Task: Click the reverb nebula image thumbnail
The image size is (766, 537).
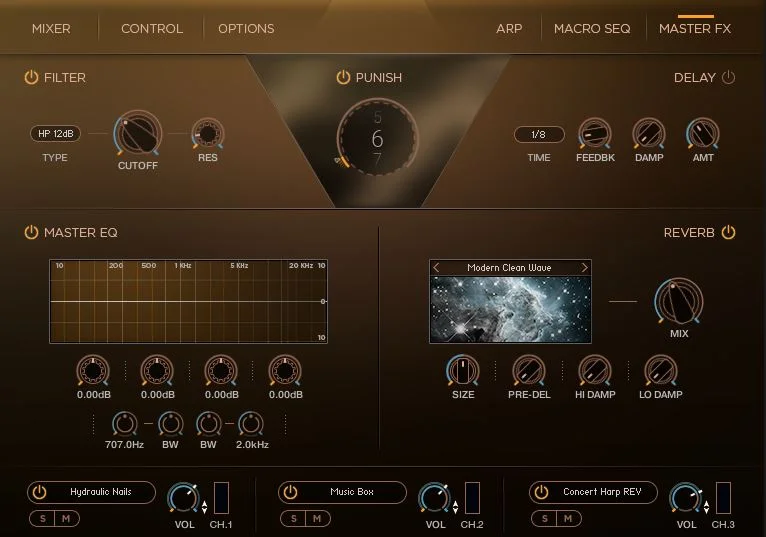Action: (511, 309)
